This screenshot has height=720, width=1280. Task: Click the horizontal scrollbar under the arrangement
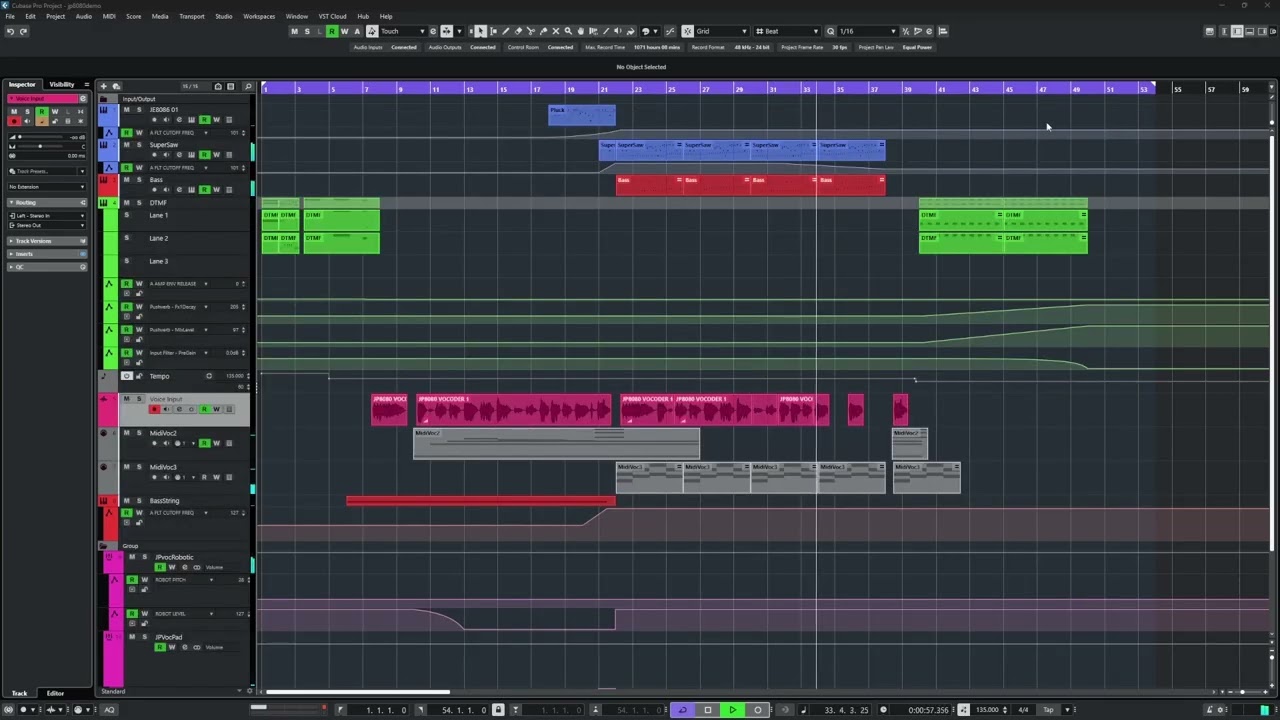(x=358, y=692)
